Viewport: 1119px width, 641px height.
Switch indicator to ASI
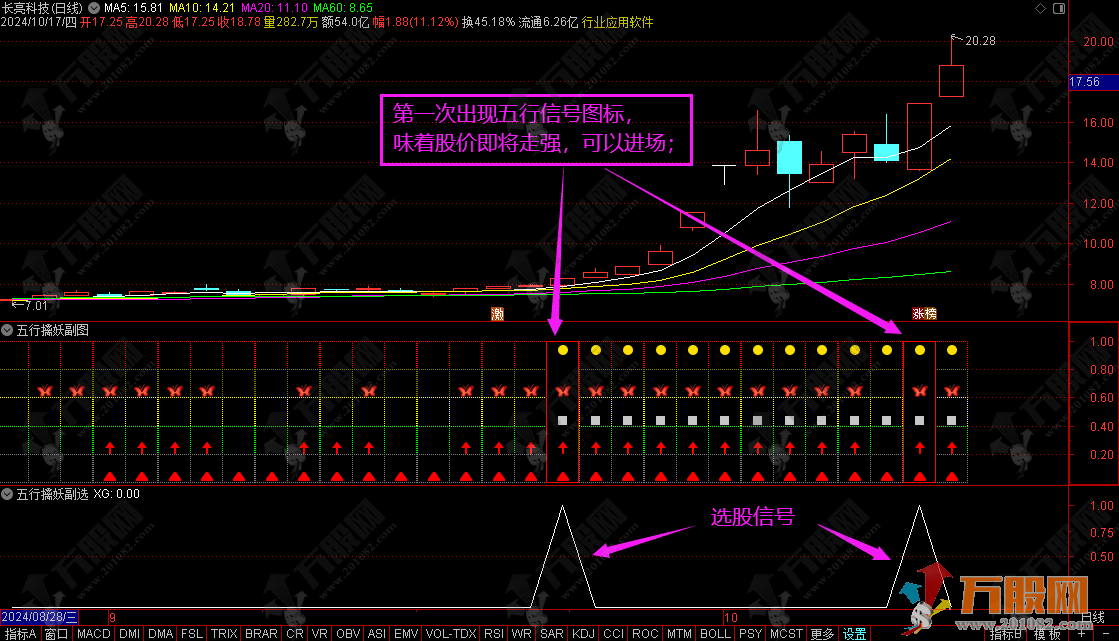click(x=377, y=634)
